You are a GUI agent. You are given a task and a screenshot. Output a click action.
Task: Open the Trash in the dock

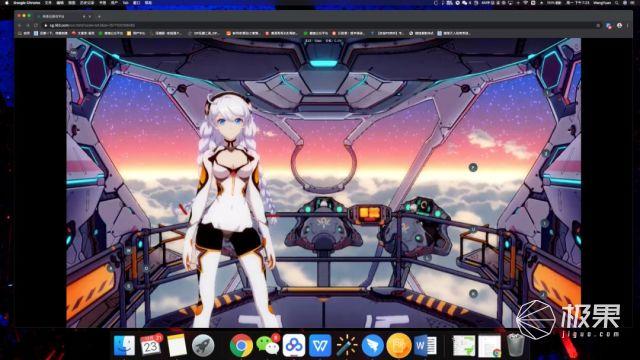coord(516,345)
